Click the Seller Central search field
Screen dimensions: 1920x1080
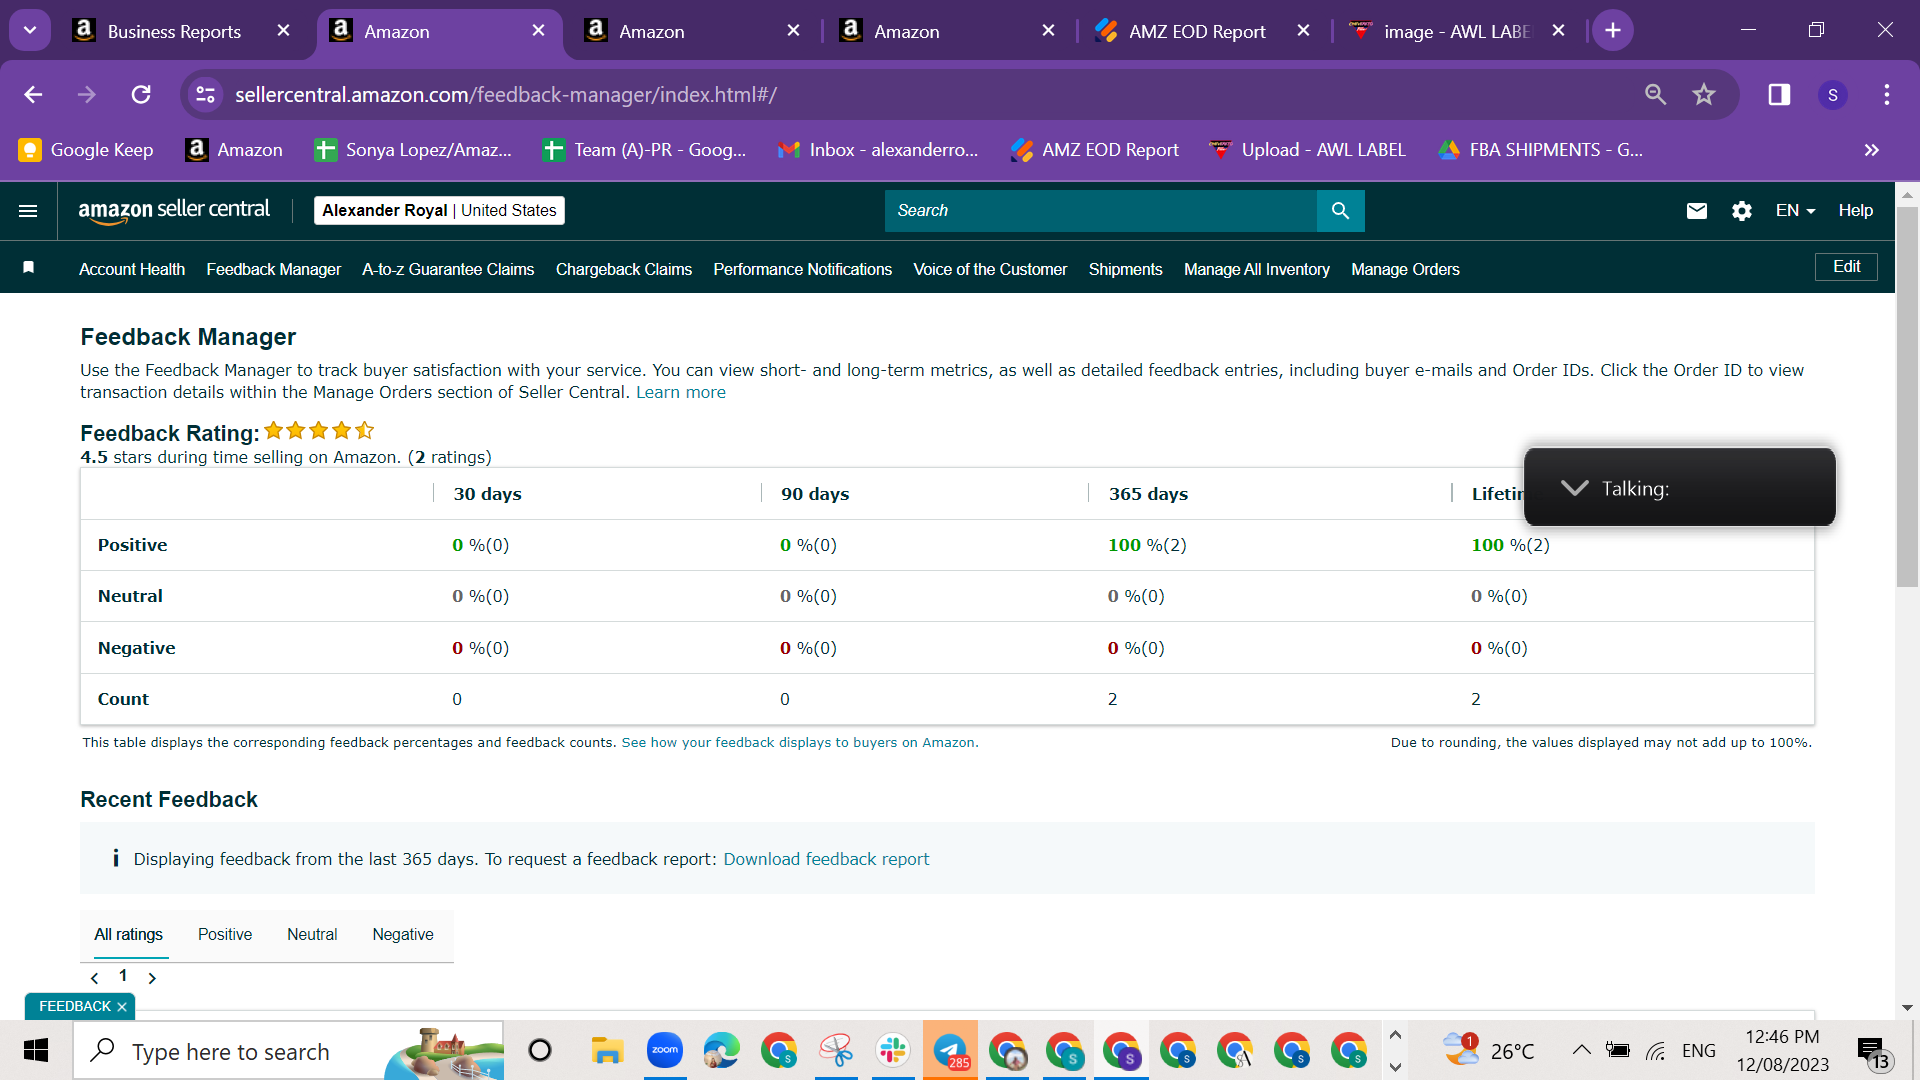click(1101, 211)
